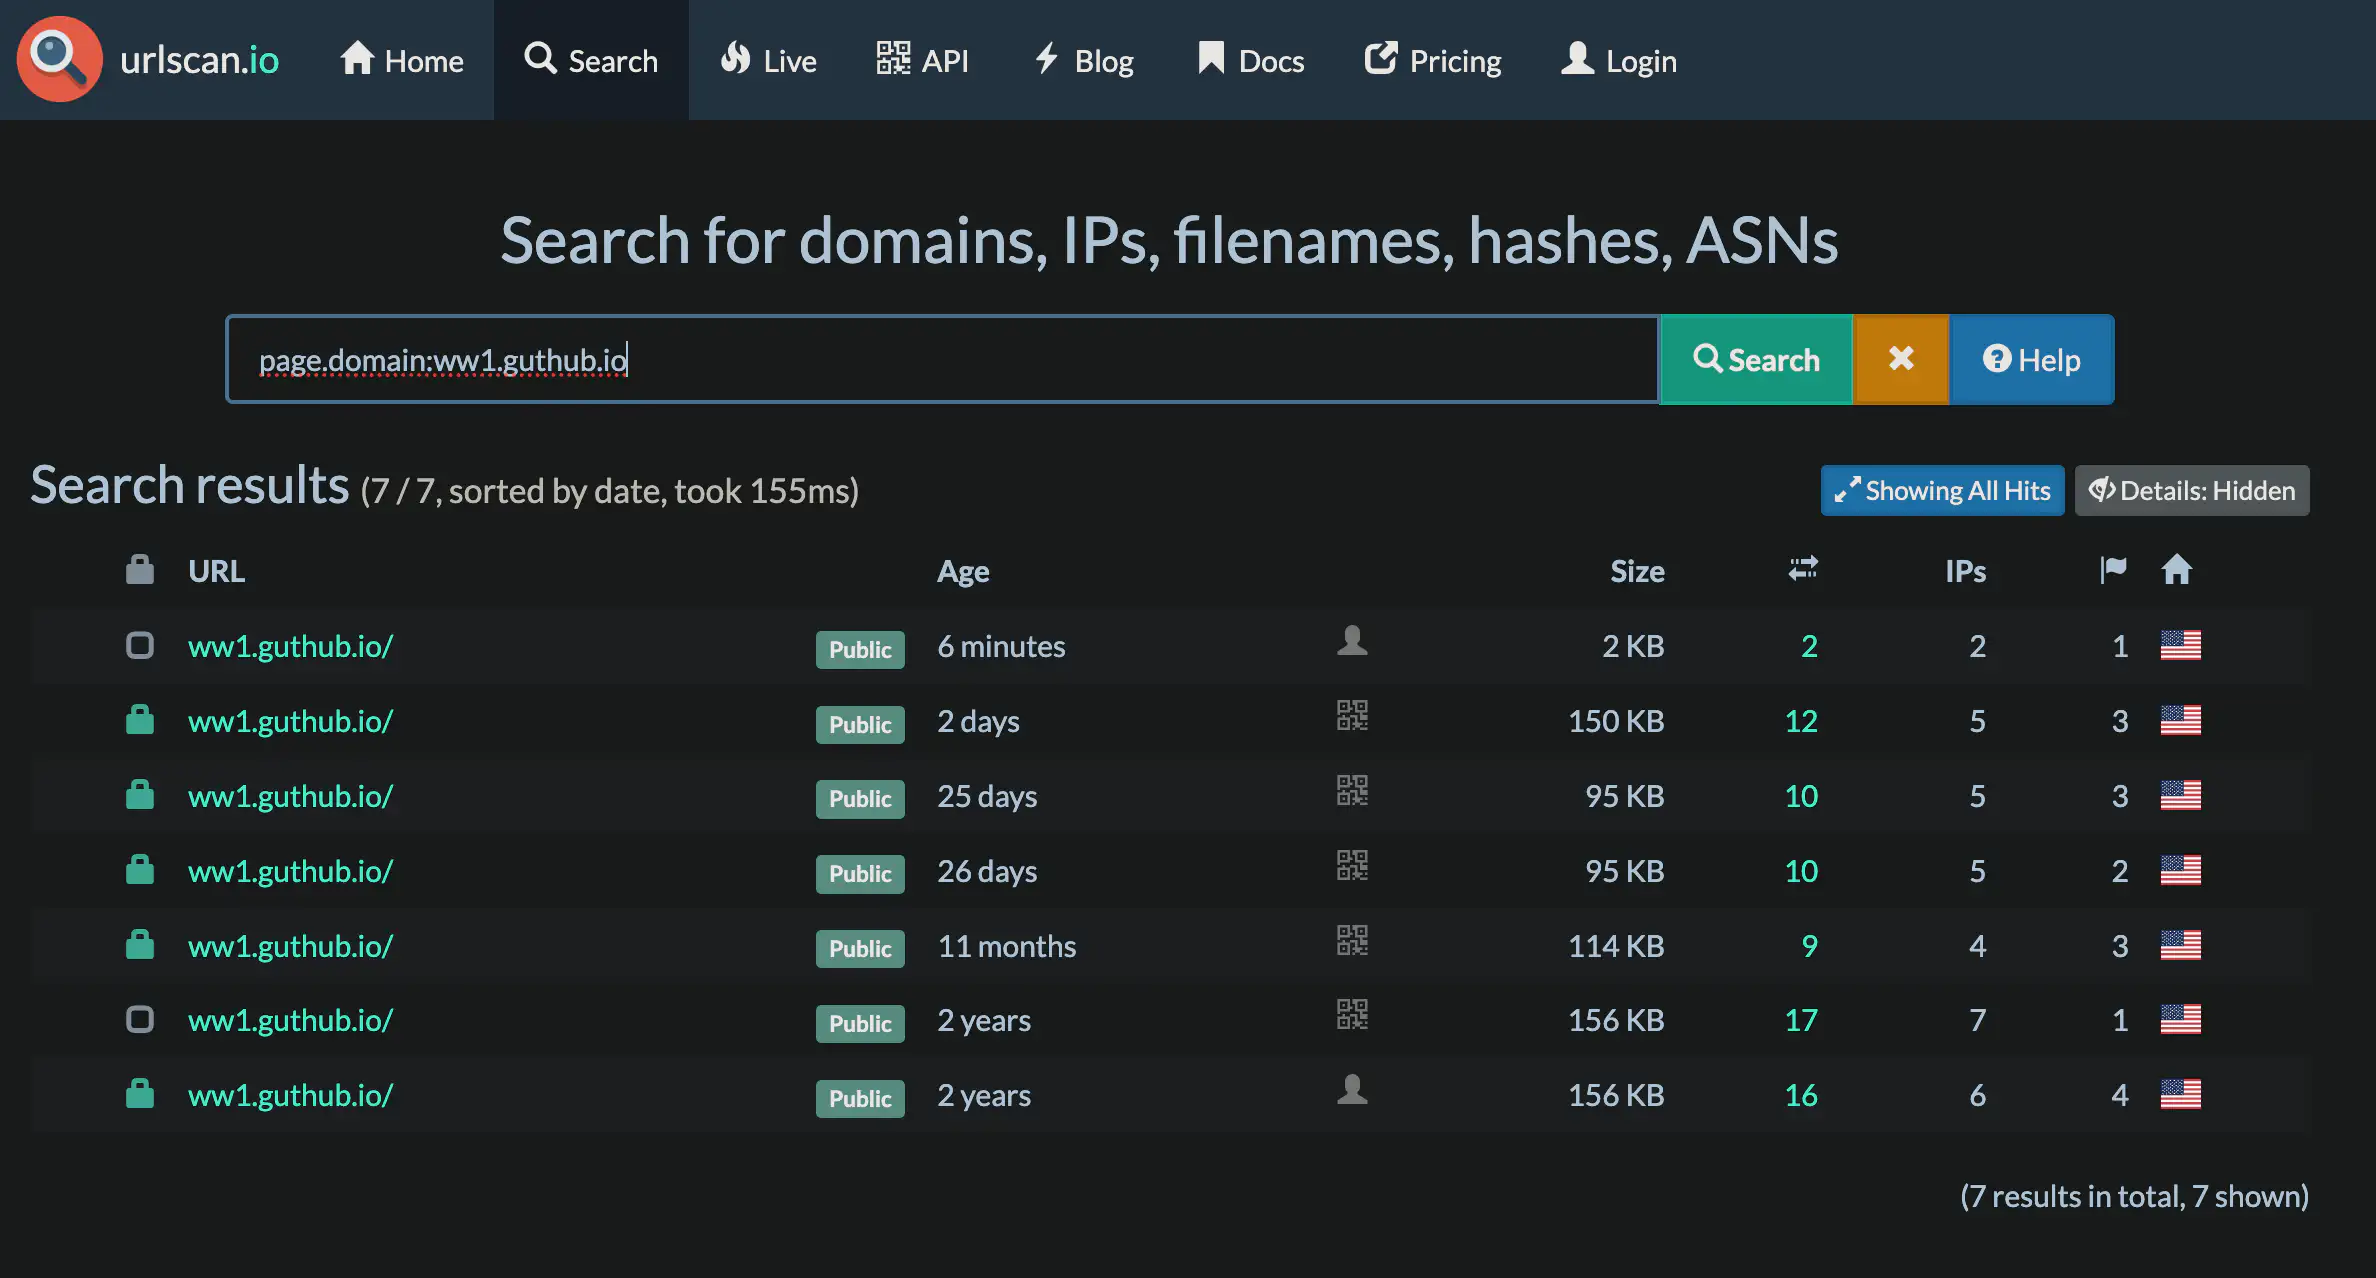Click the urlscan.io magnifier logo
Viewport: 2376px width, 1278px height.
tap(59, 59)
